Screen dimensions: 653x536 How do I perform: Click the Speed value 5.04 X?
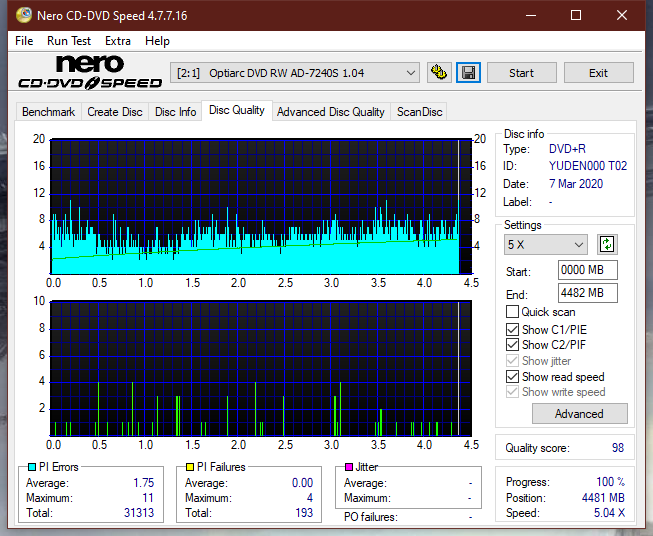coord(609,513)
